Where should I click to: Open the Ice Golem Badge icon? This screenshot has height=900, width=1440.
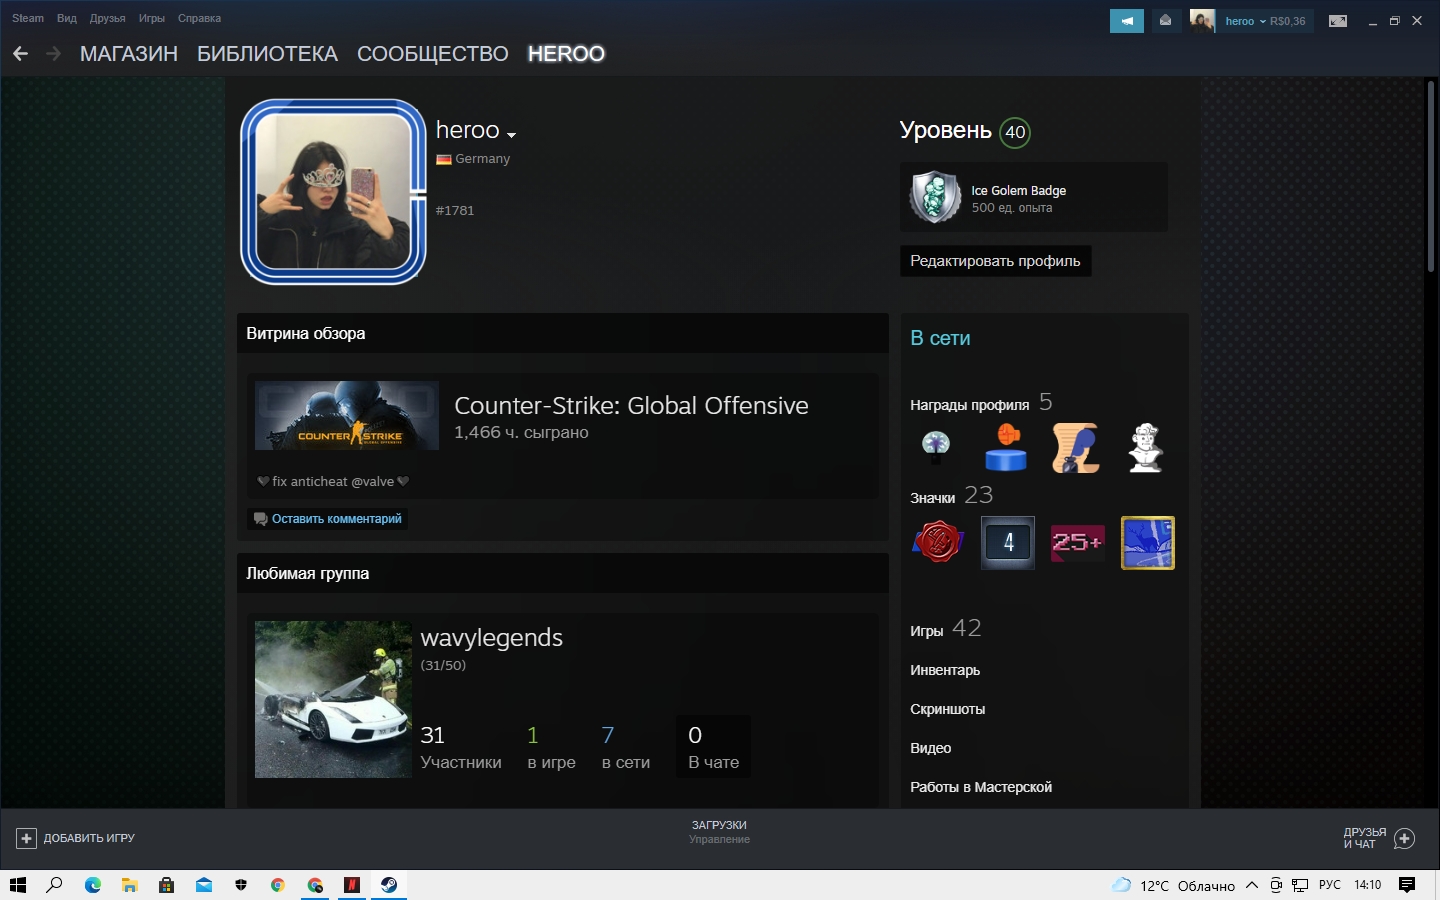[x=935, y=197]
